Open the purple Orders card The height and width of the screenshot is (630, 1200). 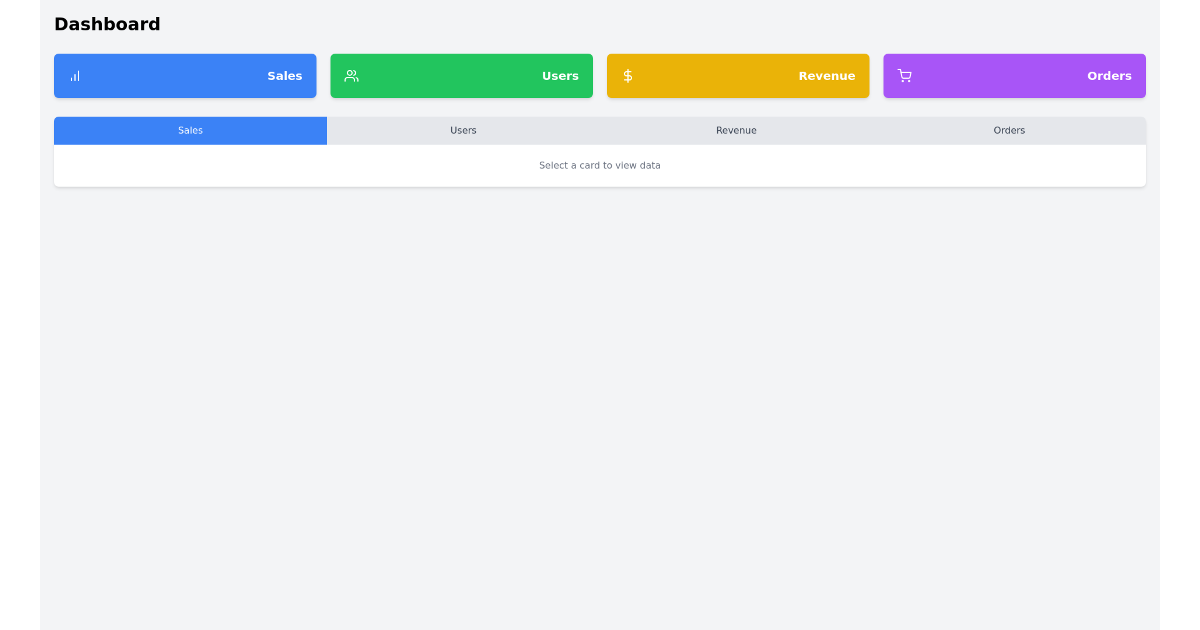[x=1014, y=75]
